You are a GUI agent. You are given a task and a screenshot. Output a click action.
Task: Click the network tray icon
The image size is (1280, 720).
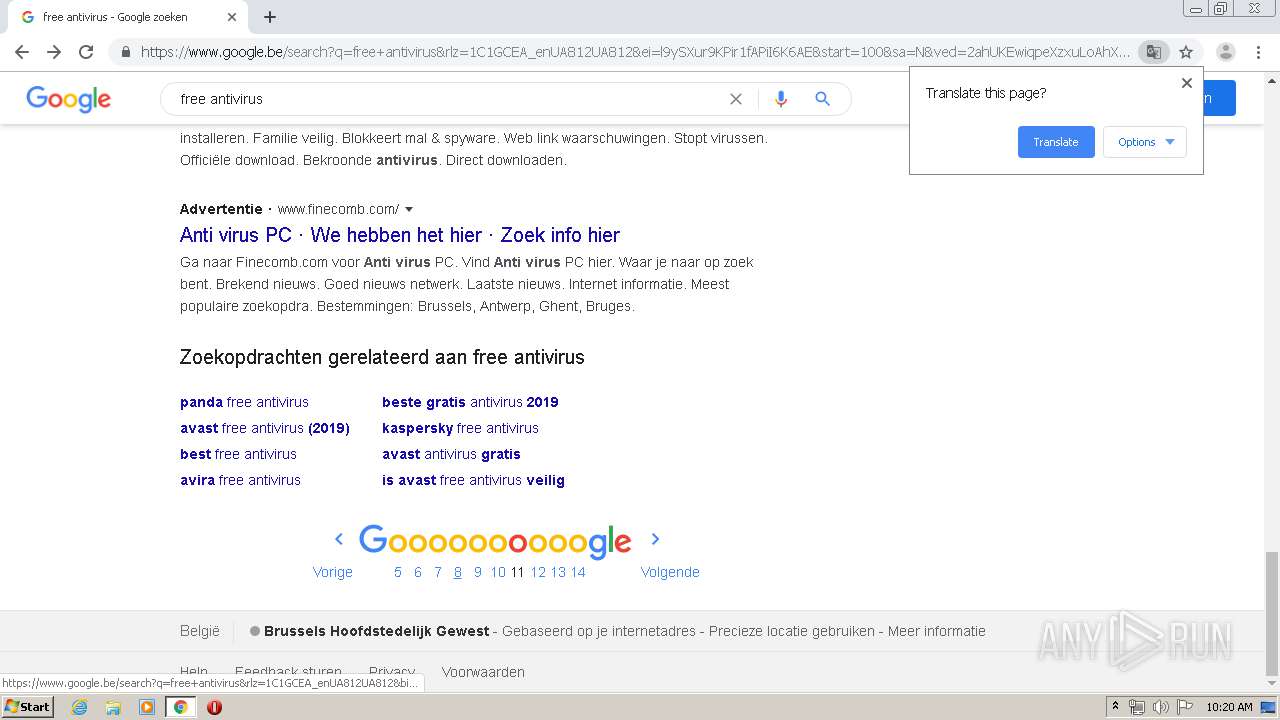pos(1137,707)
